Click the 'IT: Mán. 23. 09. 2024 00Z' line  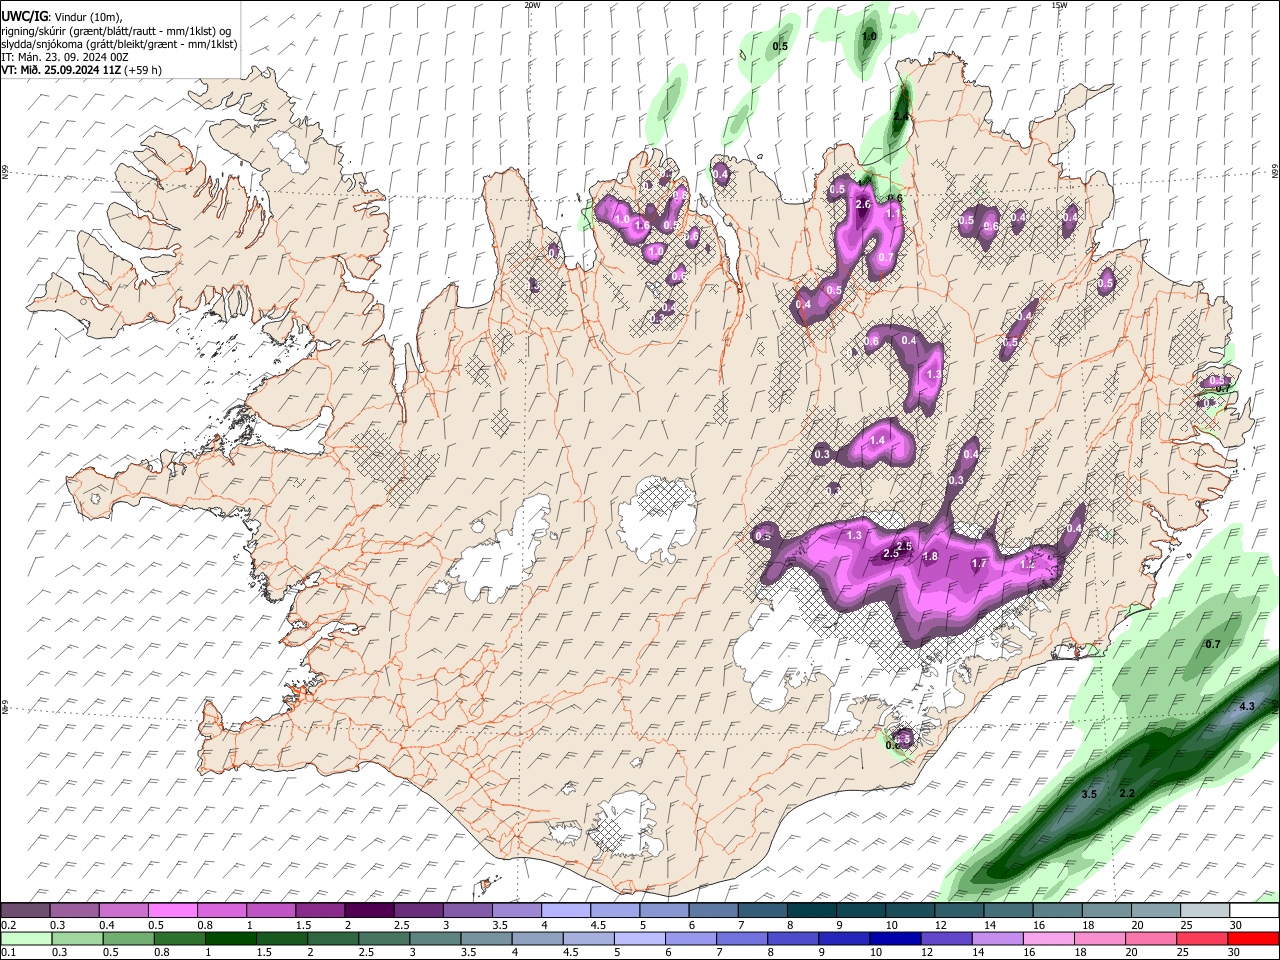pyautogui.click(x=65, y=57)
